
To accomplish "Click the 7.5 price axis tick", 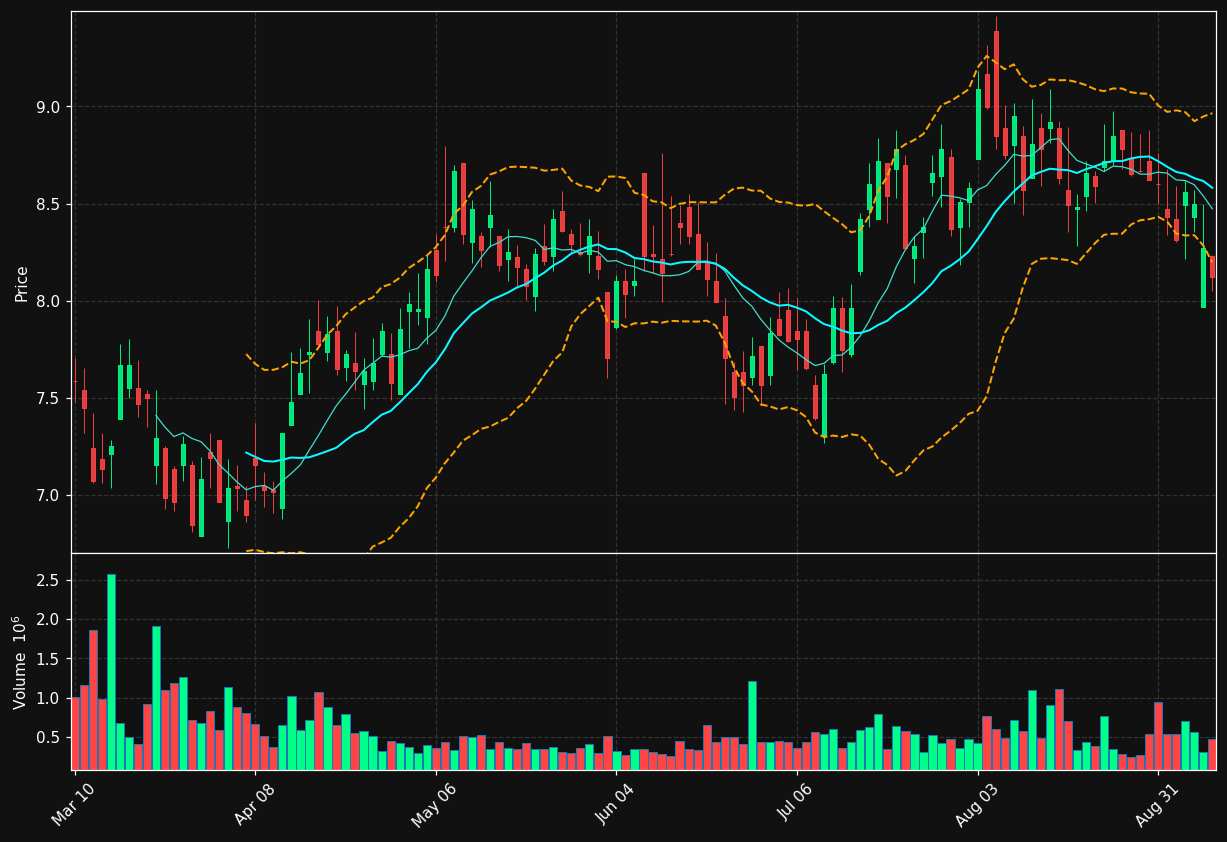I will tap(50, 398).
